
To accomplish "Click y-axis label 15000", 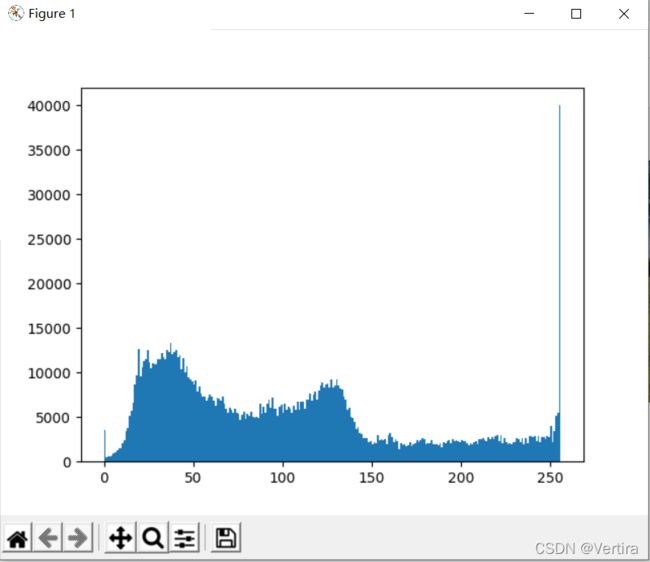I will [x=49, y=329].
